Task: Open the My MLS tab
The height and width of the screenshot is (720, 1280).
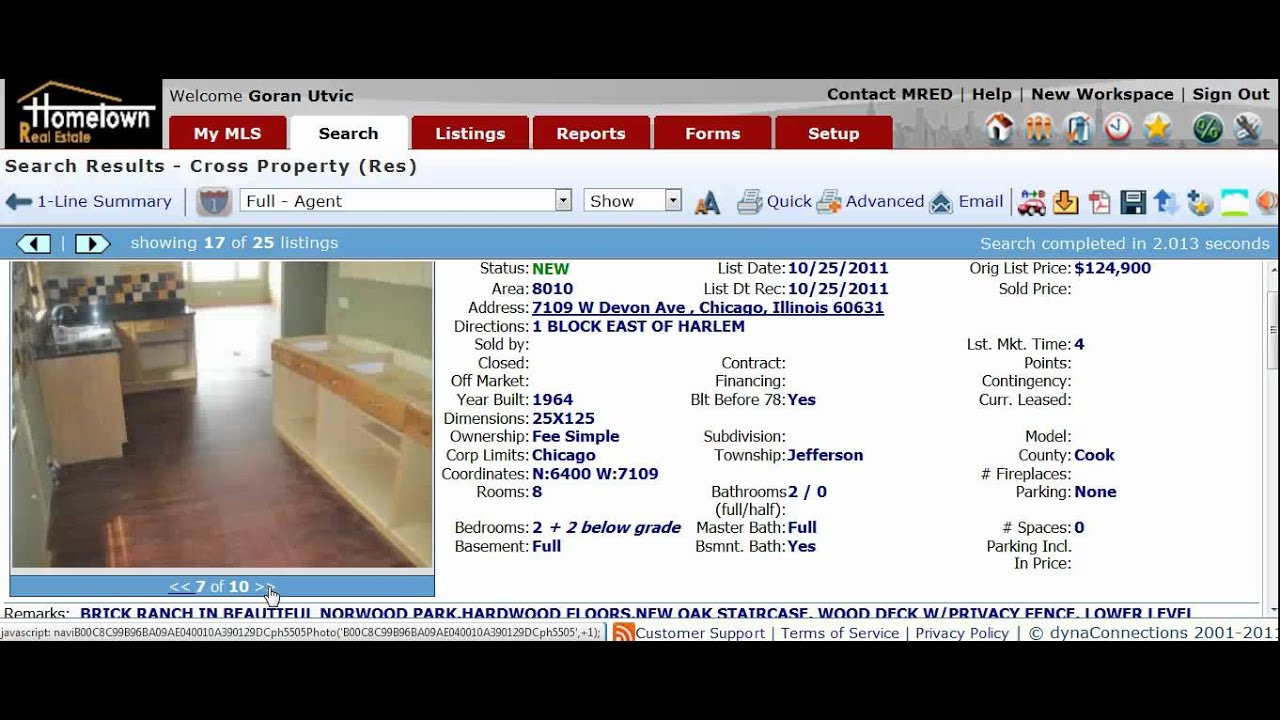Action: tap(227, 133)
